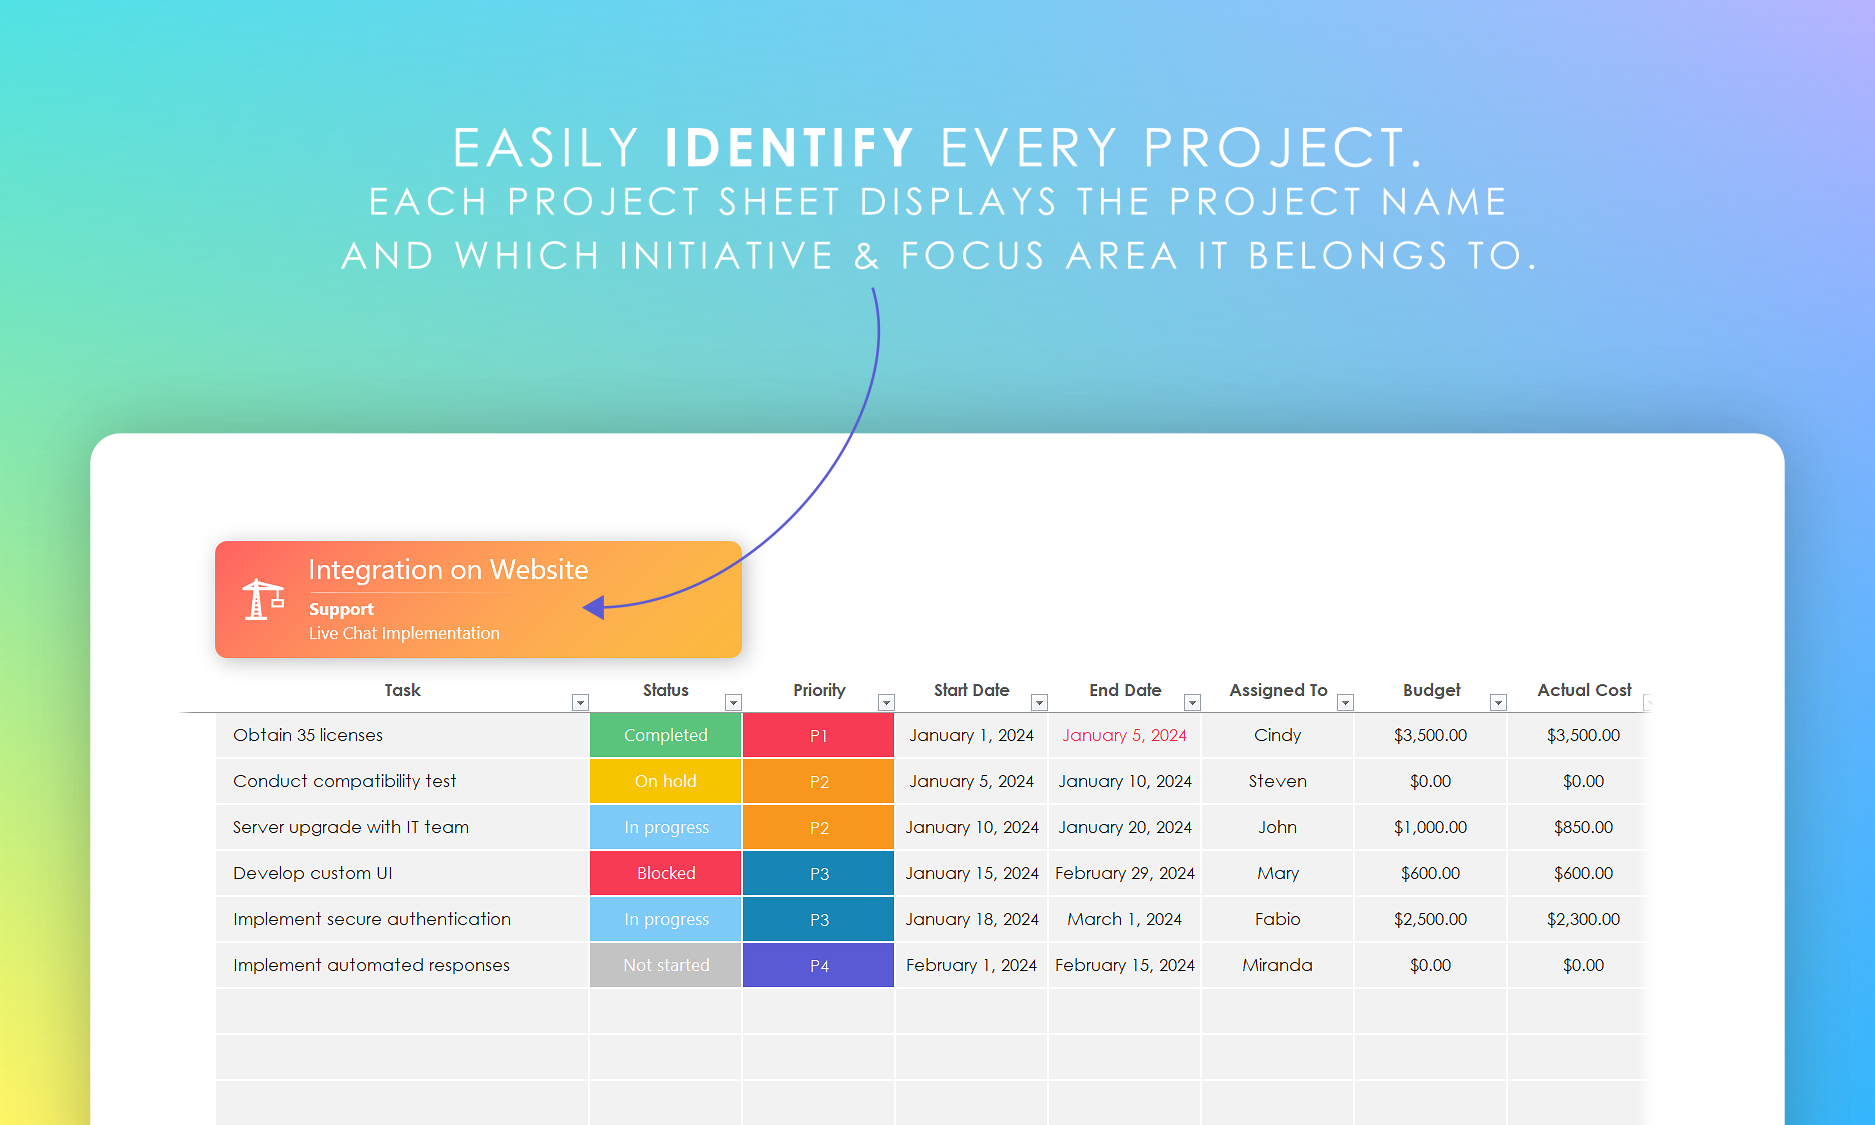Open the Status column filter dropdown
Screen dimensions: 1875x1125
click(x=733, y=703)
